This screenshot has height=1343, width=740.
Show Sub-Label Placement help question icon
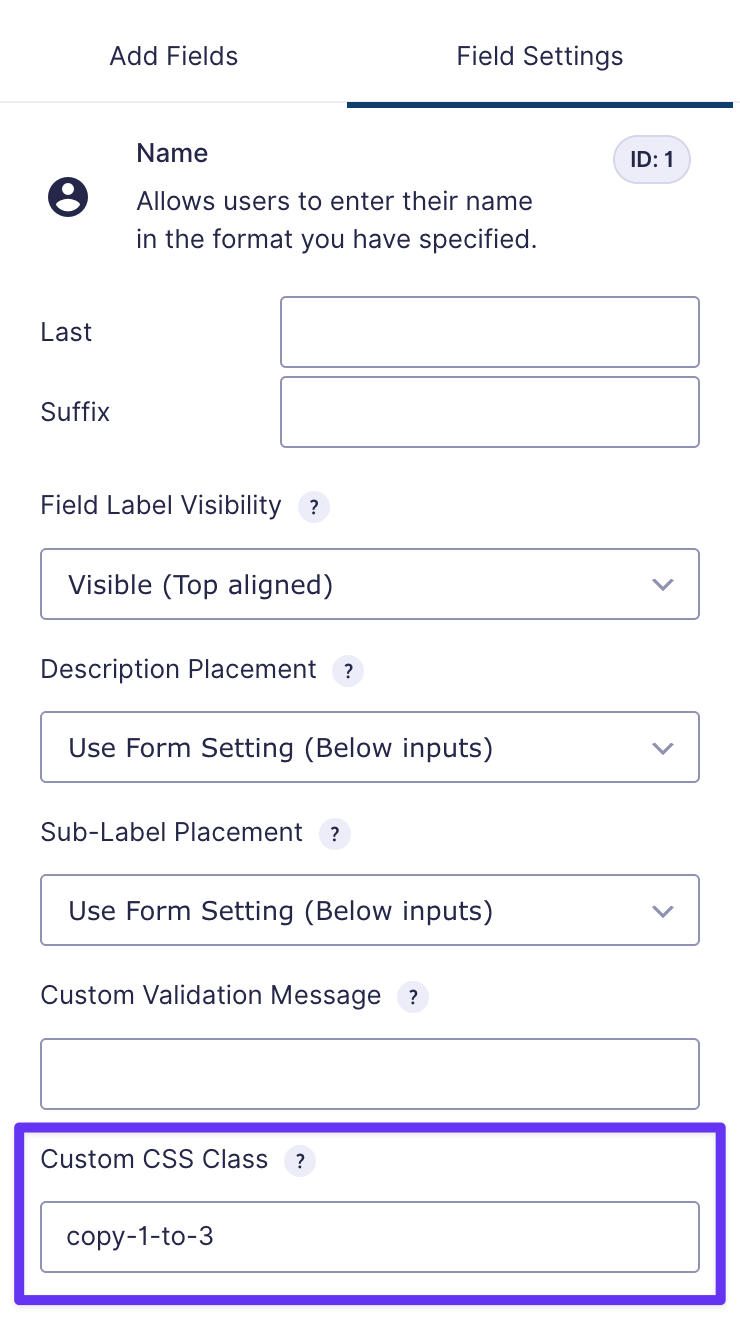[335, 834]
